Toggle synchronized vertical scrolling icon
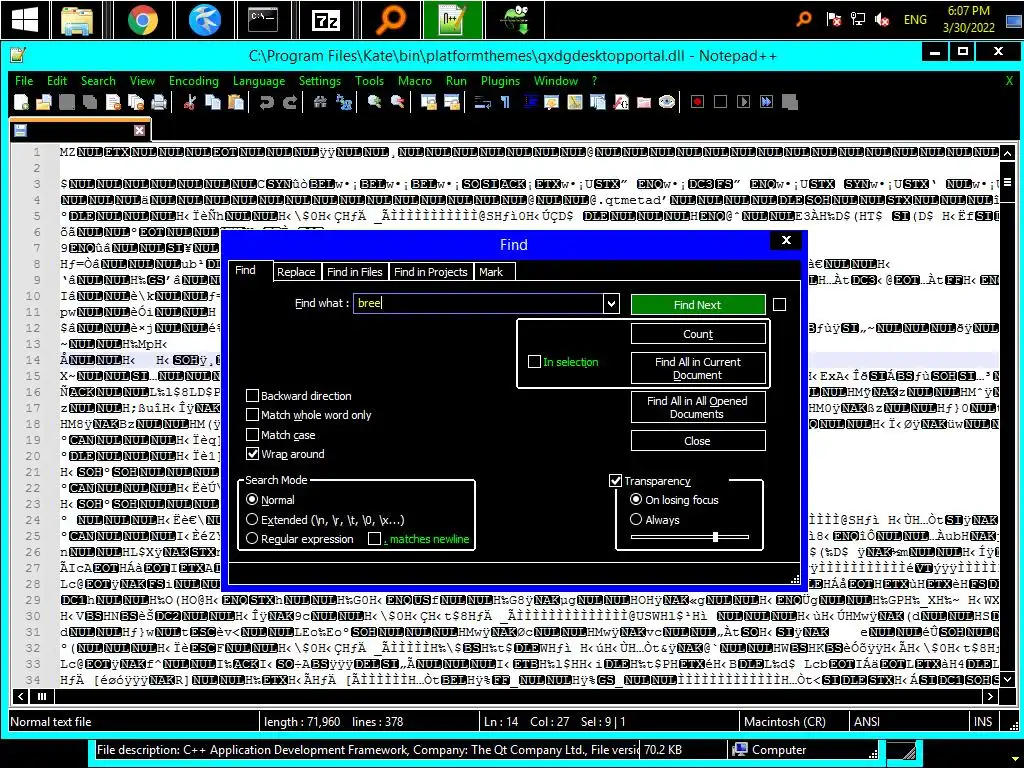This screenshot has height=768, width=1024. (428, 102)
